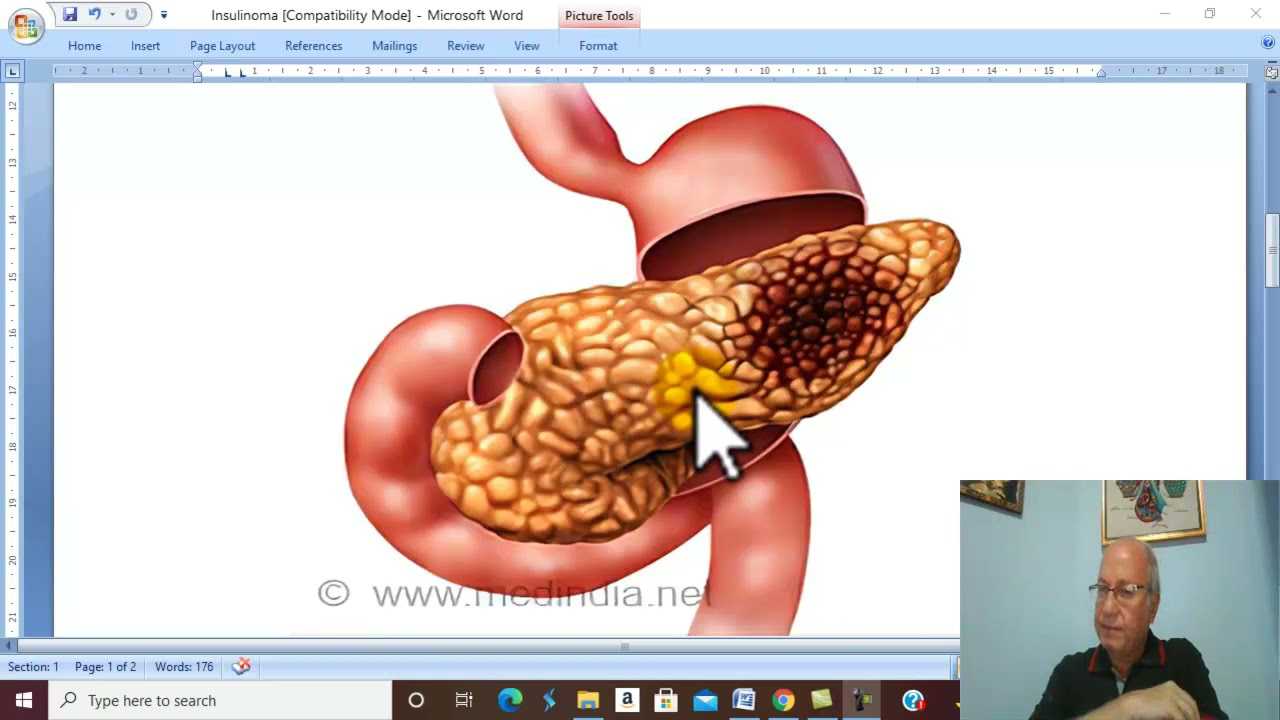Launch Microsoft Edge from taskbar

click(510, 700)
